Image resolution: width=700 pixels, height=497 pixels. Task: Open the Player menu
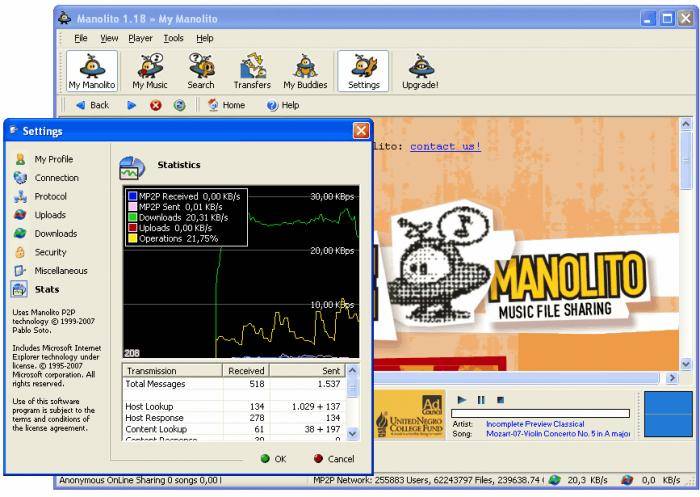140,38
